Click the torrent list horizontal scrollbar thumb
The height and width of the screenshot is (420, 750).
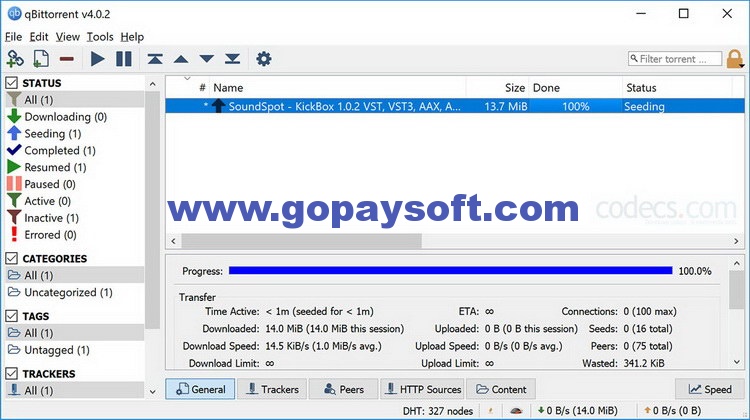click(x=302, y=241)
